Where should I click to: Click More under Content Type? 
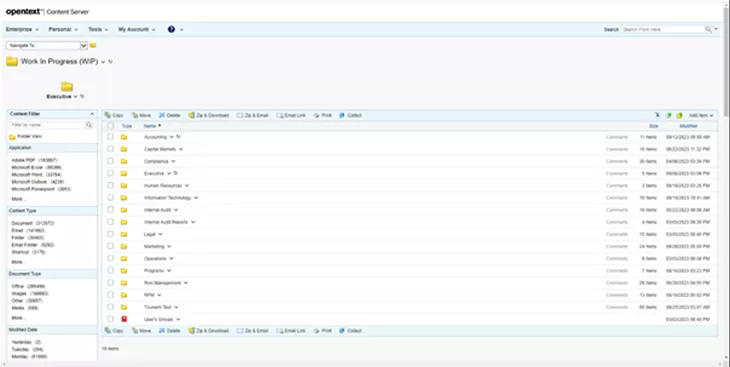pyautogui.click(x=18, y=262)
